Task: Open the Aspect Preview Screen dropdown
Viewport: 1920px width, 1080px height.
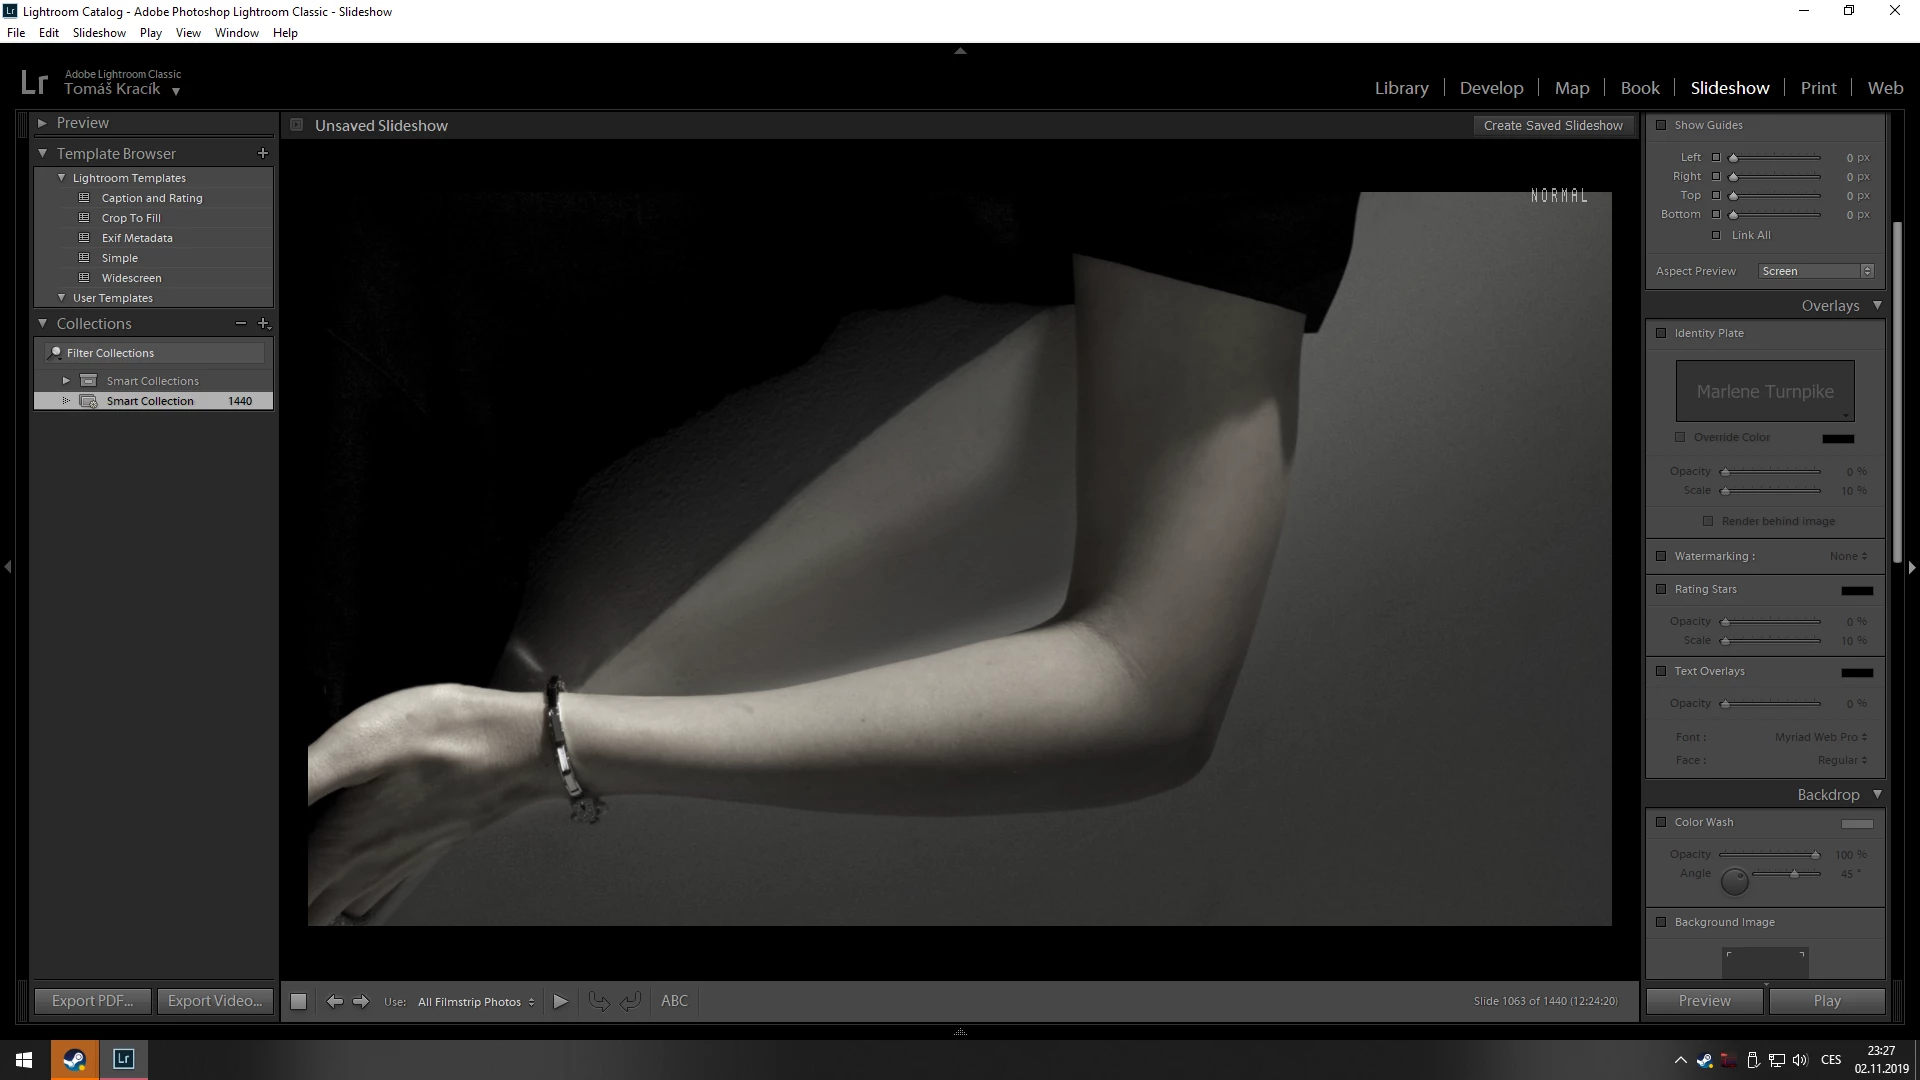Action: tap(1816, 271)
